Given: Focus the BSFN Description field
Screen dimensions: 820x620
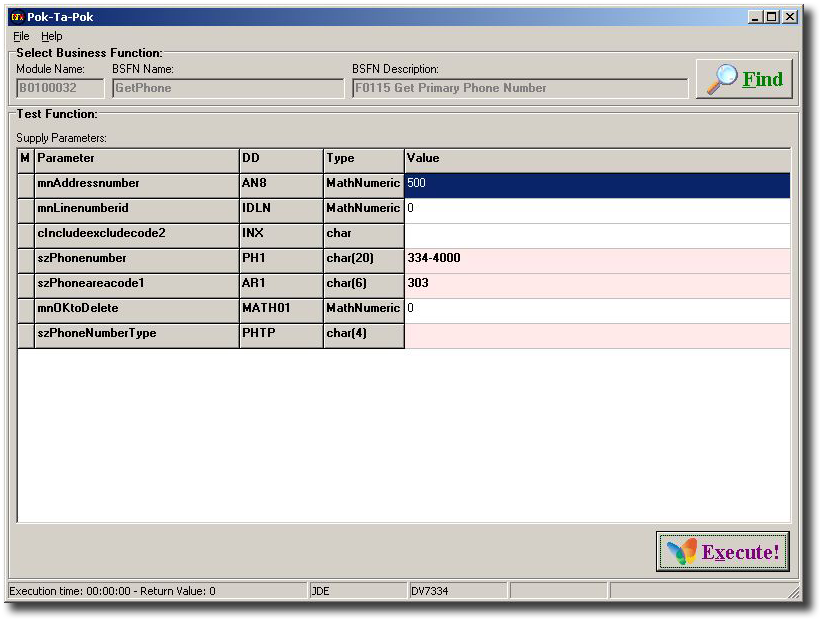Looking at the screenshot, I should tap(520, 88).
